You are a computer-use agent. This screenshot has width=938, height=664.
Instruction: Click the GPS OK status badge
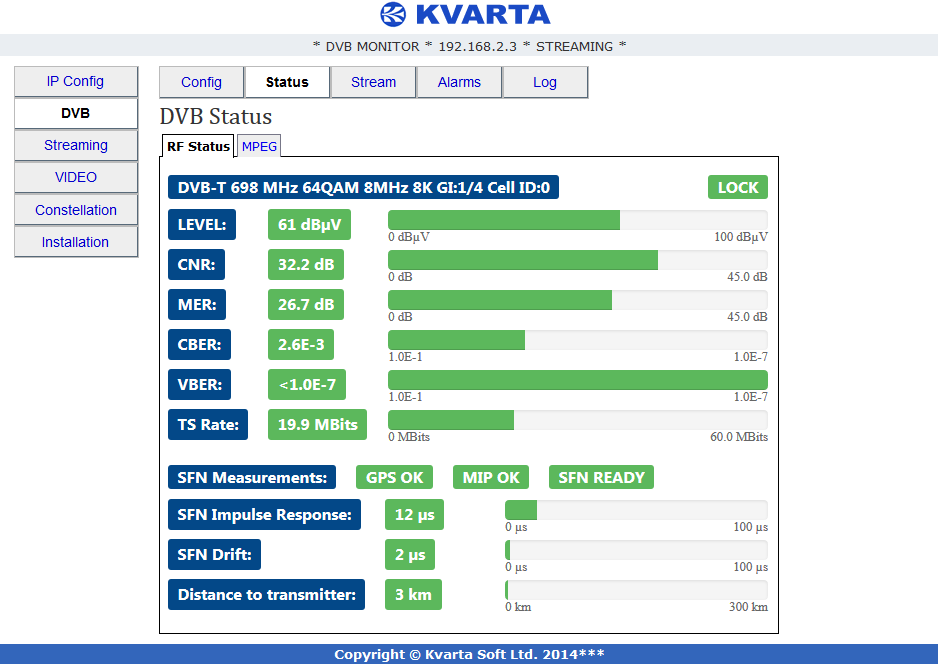[x=394, y=477]
